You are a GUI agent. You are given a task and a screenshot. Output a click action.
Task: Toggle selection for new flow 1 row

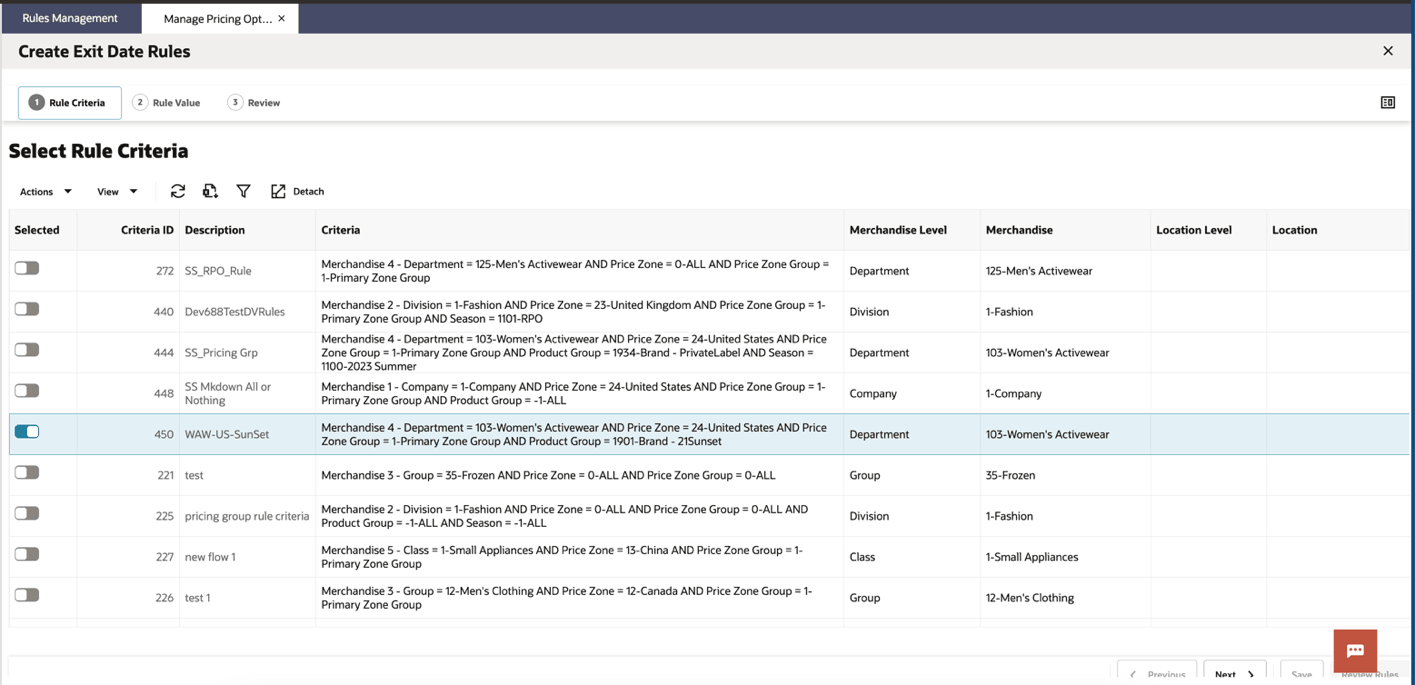pos(27,554)
